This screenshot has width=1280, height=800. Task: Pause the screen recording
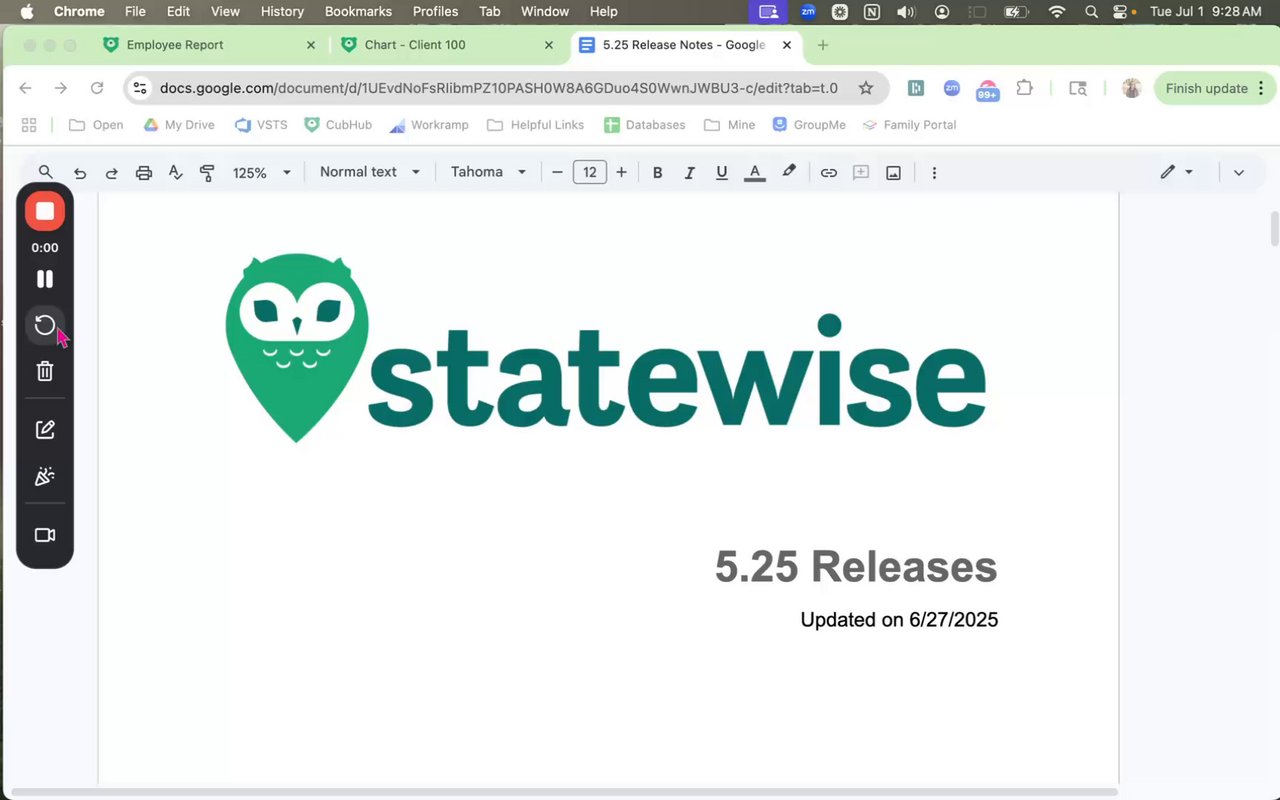pos(45,279)
